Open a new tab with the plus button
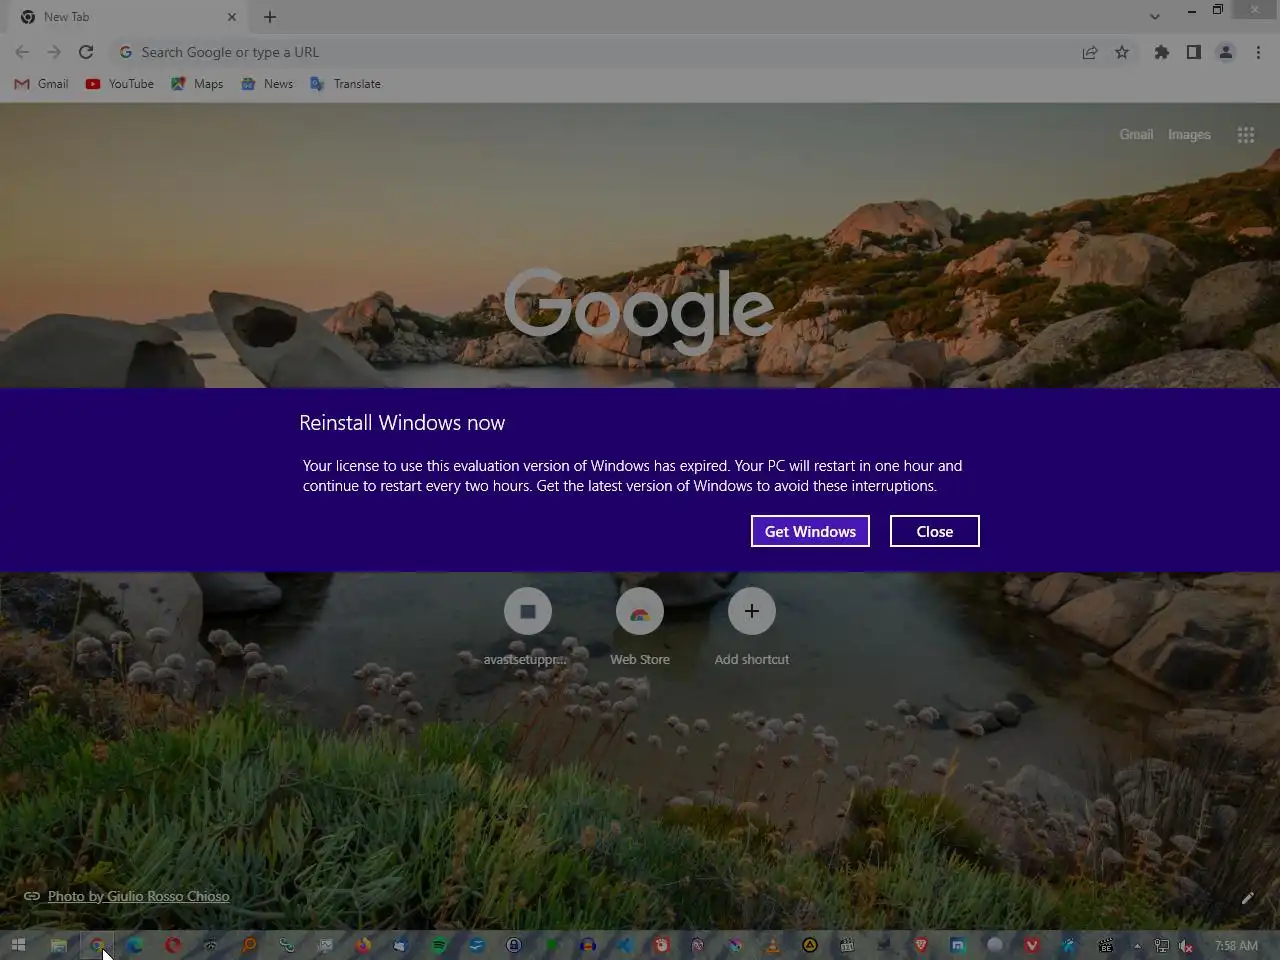Image resolution: width=1280 pixels, height=960 pixels. coord(270,17)
